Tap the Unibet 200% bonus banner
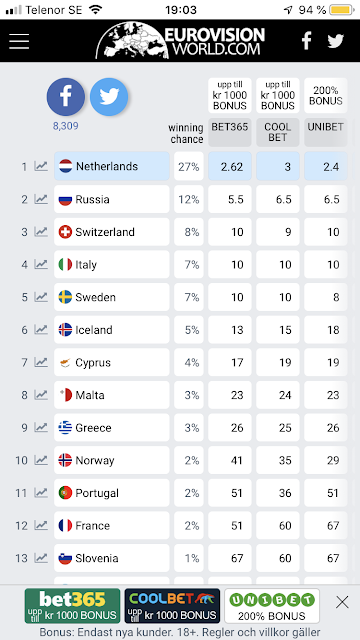 pyautogui.click(x=272, y=606)
